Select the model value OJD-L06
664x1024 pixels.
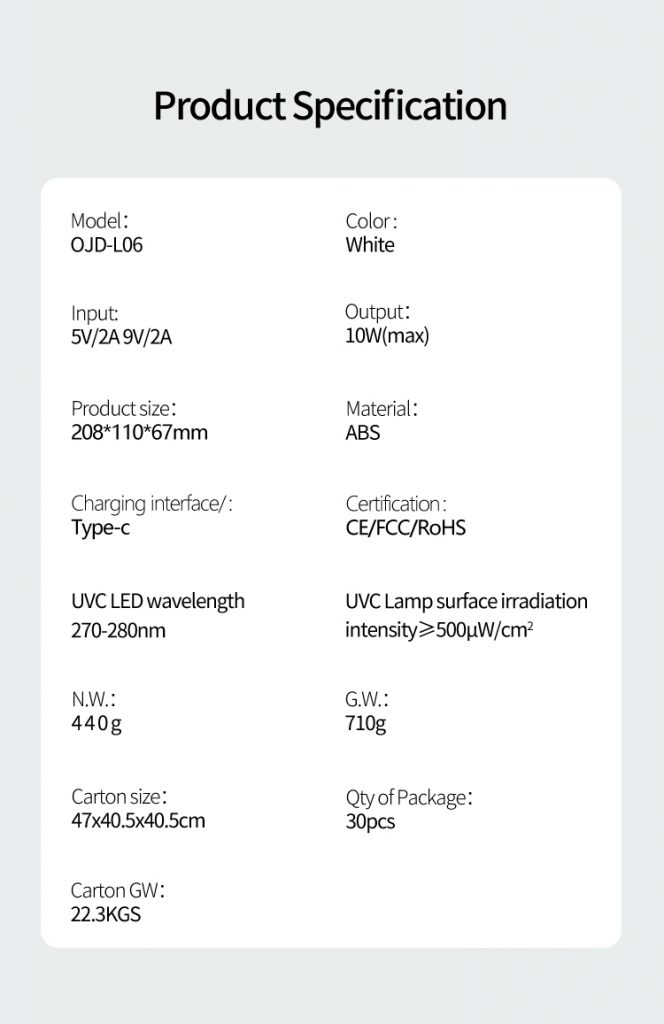point(106,245)
